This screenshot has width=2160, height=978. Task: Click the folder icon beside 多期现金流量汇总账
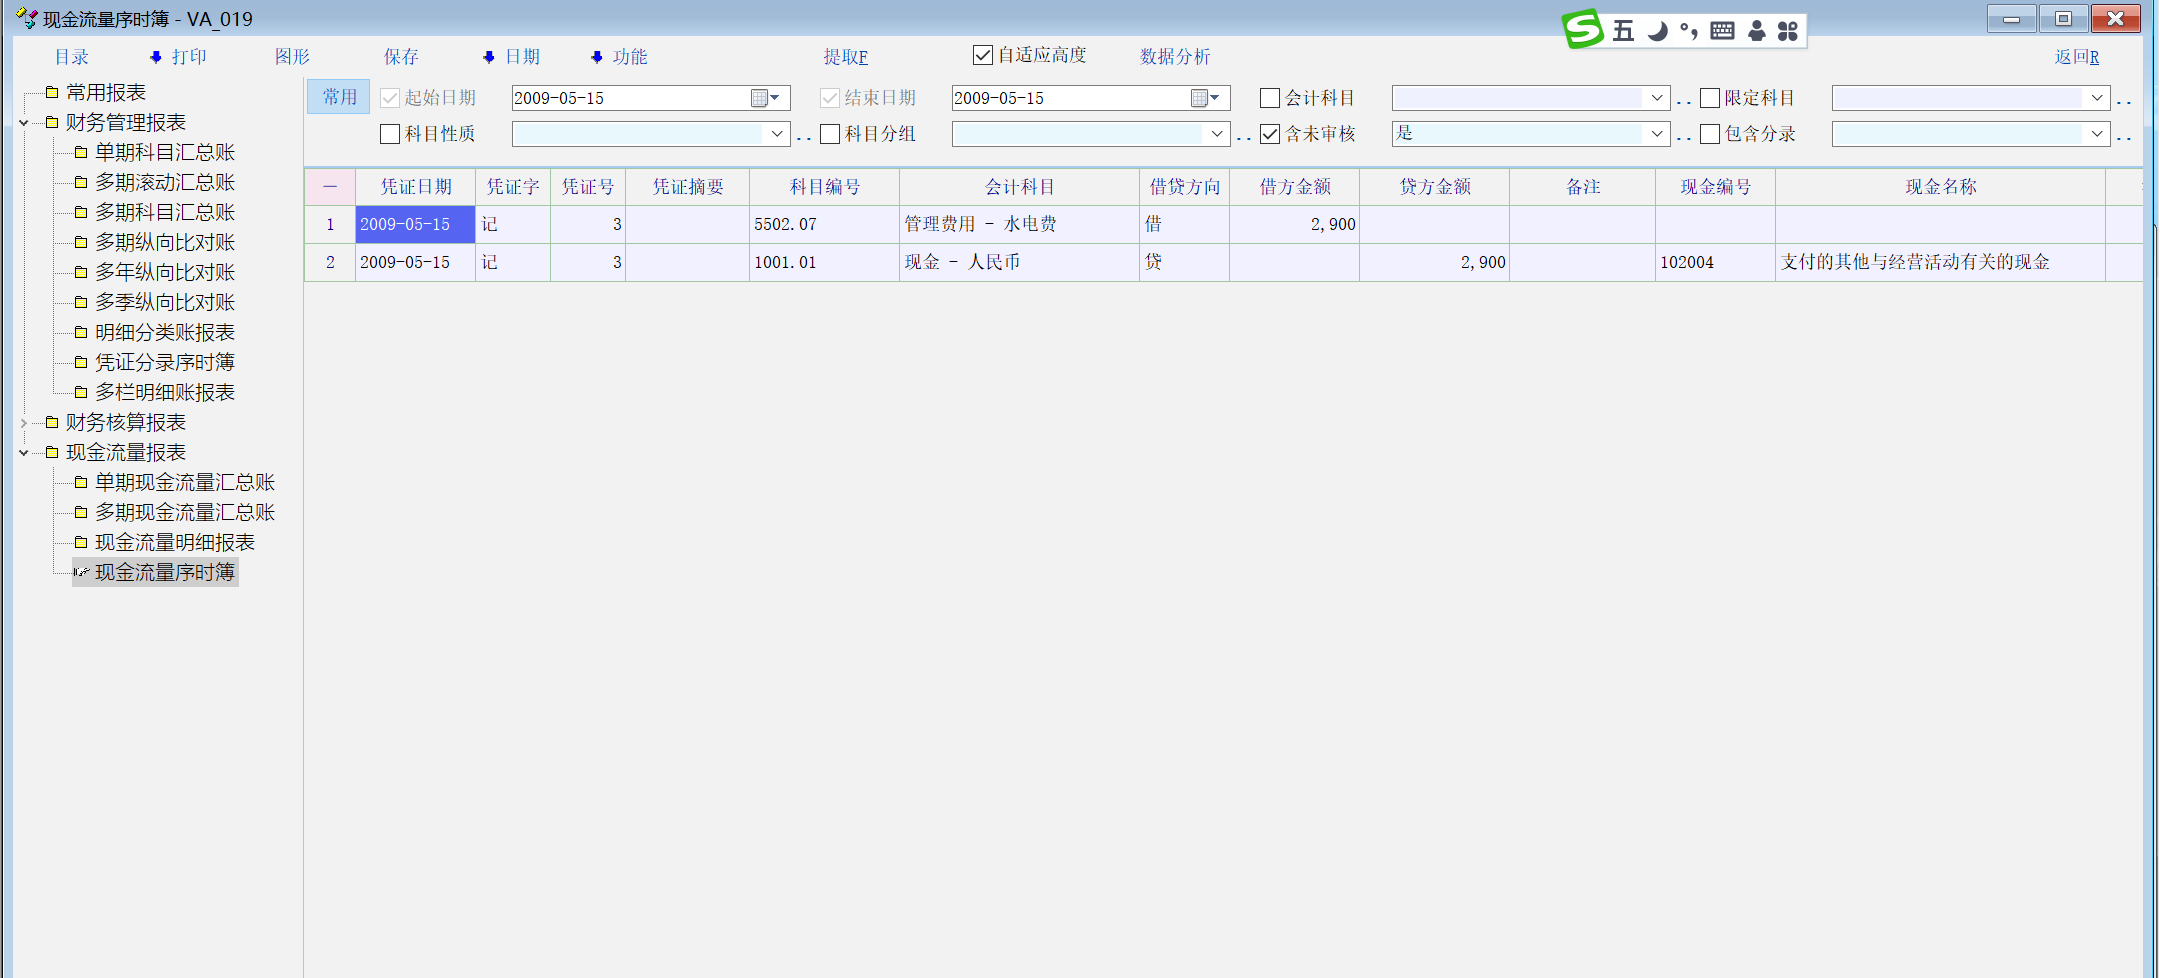(x=81, y=513)
